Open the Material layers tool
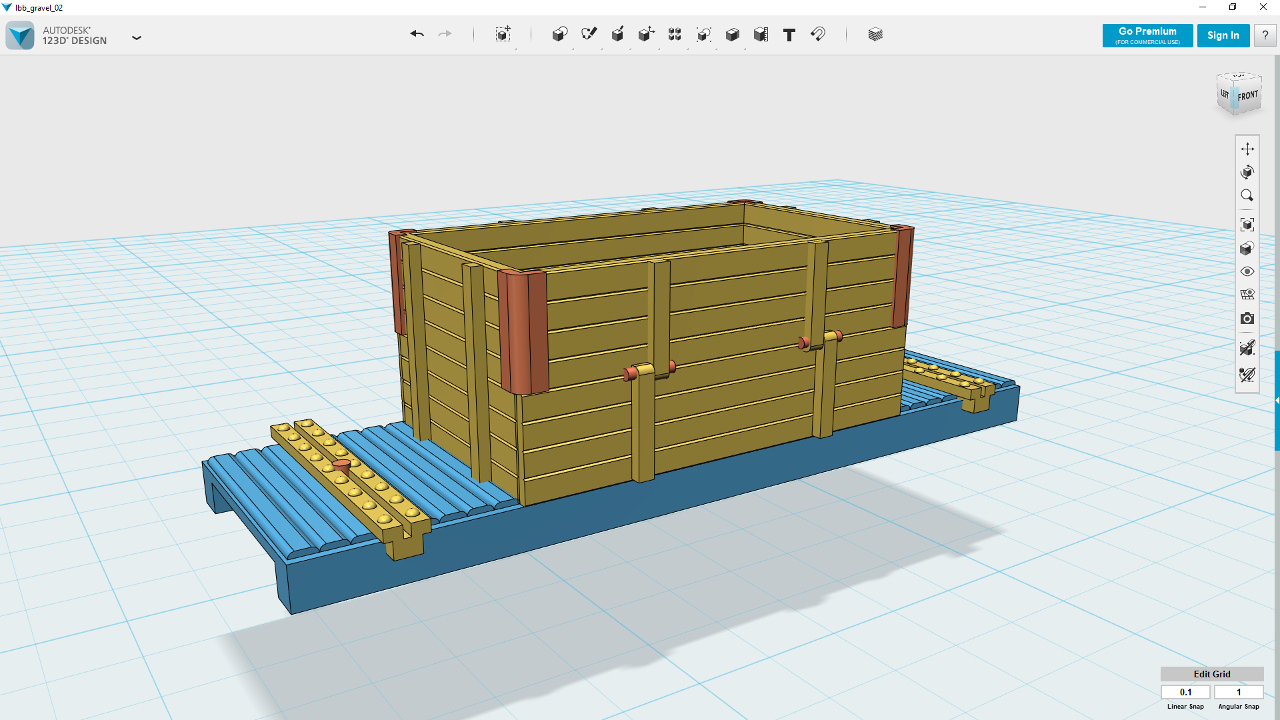Viewport: 1280px width, 720px height. click(876, 34)
